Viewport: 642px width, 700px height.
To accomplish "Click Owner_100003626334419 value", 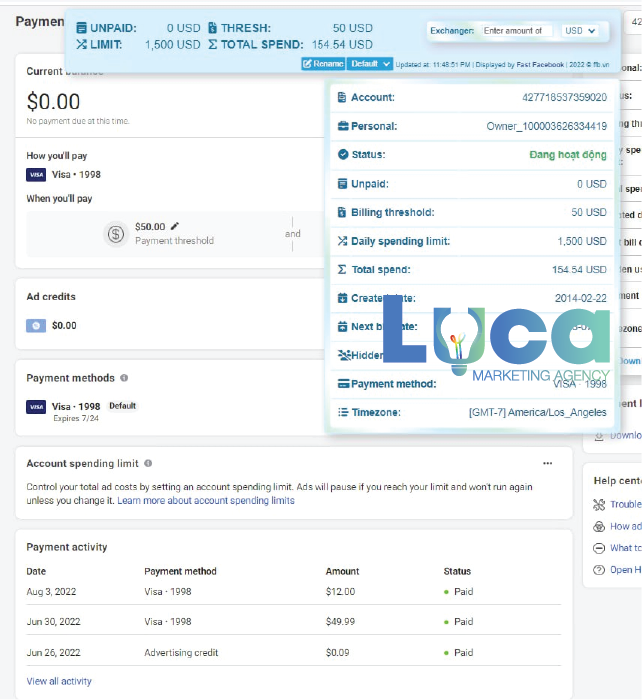I will pos(546,126).
